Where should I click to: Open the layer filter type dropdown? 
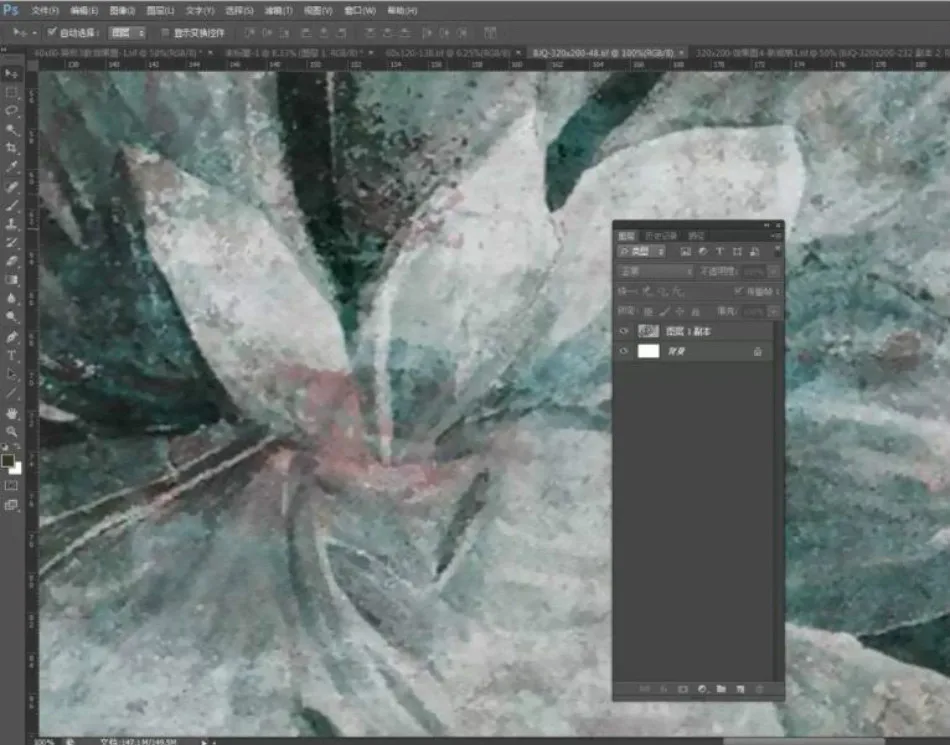click(x=642, y=251)
